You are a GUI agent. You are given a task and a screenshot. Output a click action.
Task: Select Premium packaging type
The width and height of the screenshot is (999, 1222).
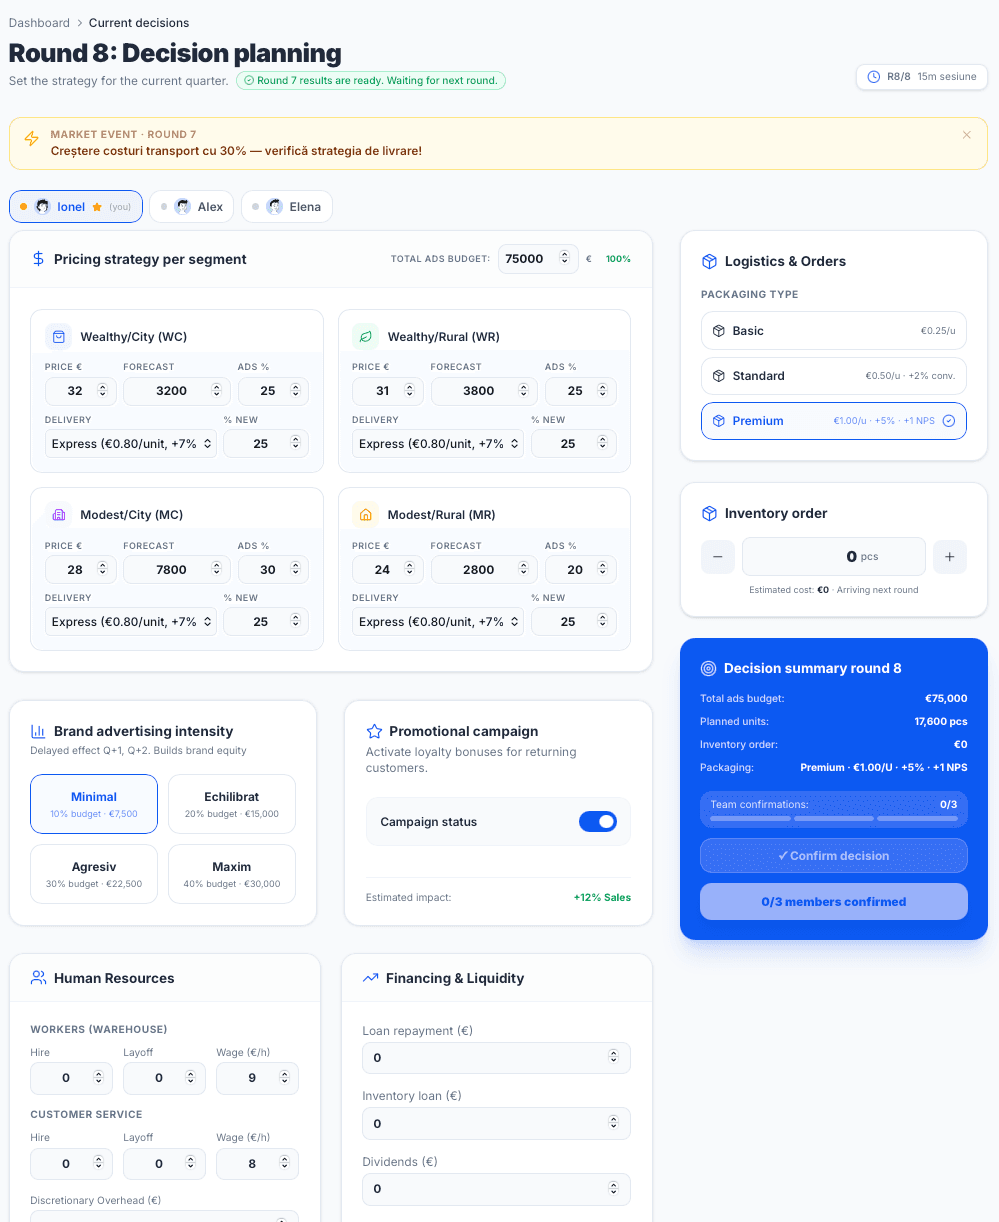pyautogui.click(x=834, y=421)
